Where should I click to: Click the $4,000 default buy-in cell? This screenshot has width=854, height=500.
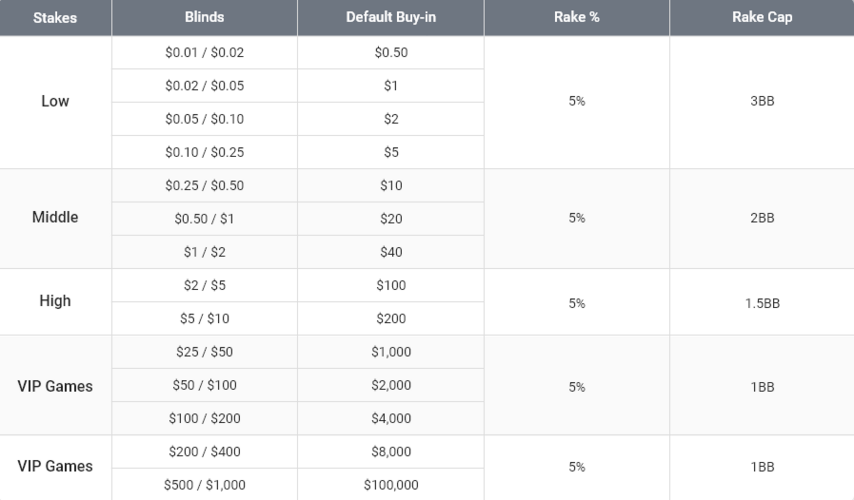391,418
